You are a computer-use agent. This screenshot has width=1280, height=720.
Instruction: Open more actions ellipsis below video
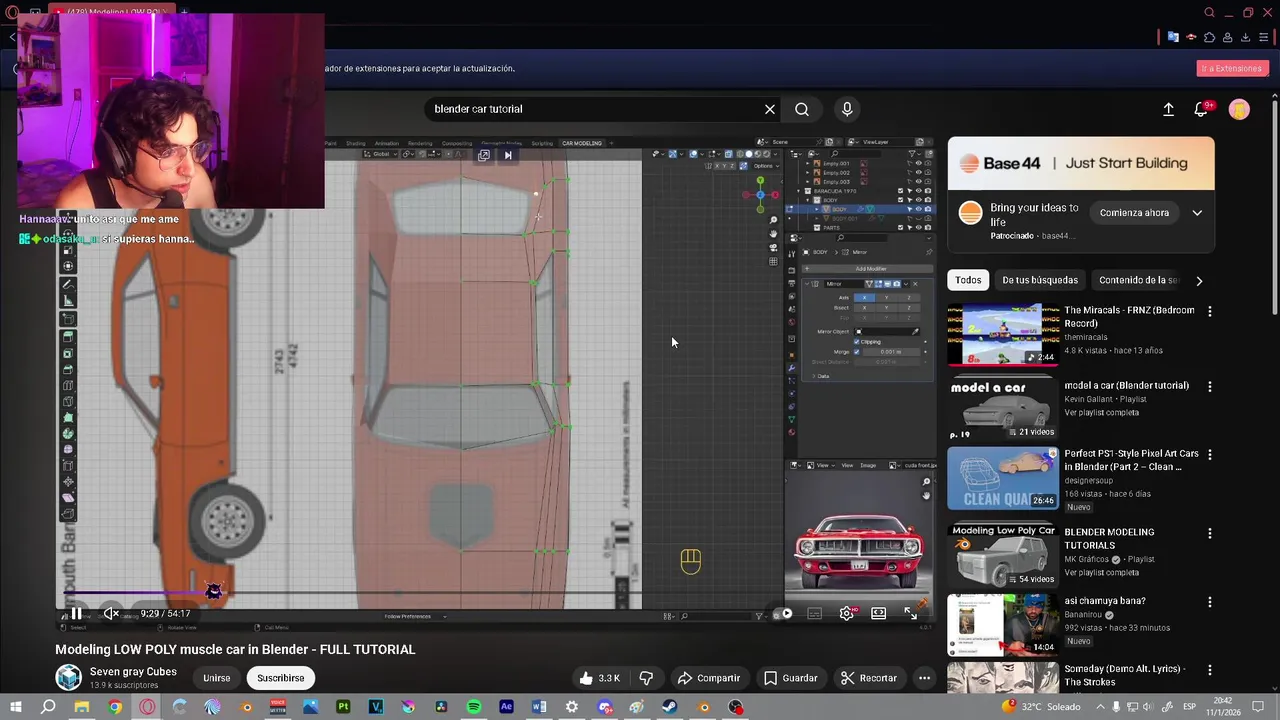924,678
